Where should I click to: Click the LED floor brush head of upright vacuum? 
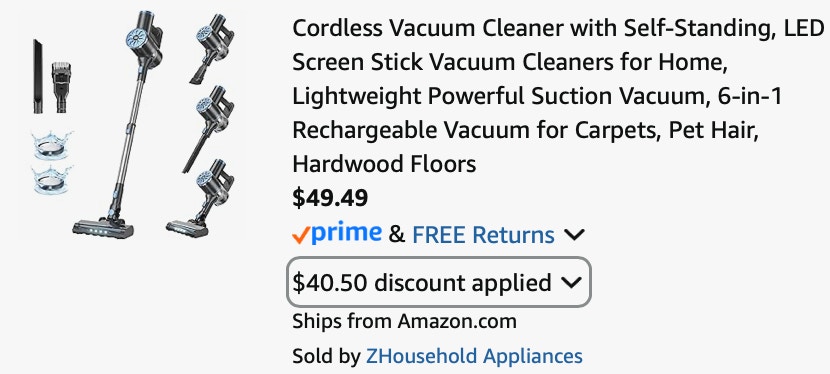(103, 229)
